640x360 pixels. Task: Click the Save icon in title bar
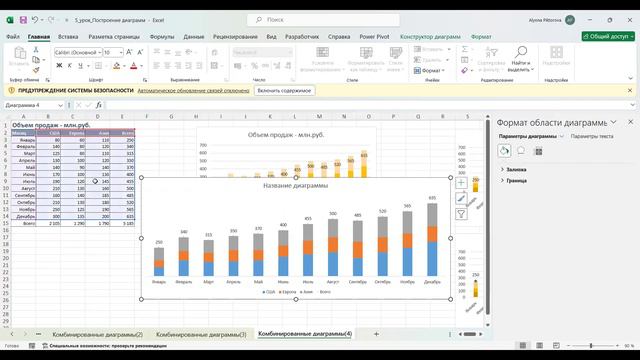(23, 20)
